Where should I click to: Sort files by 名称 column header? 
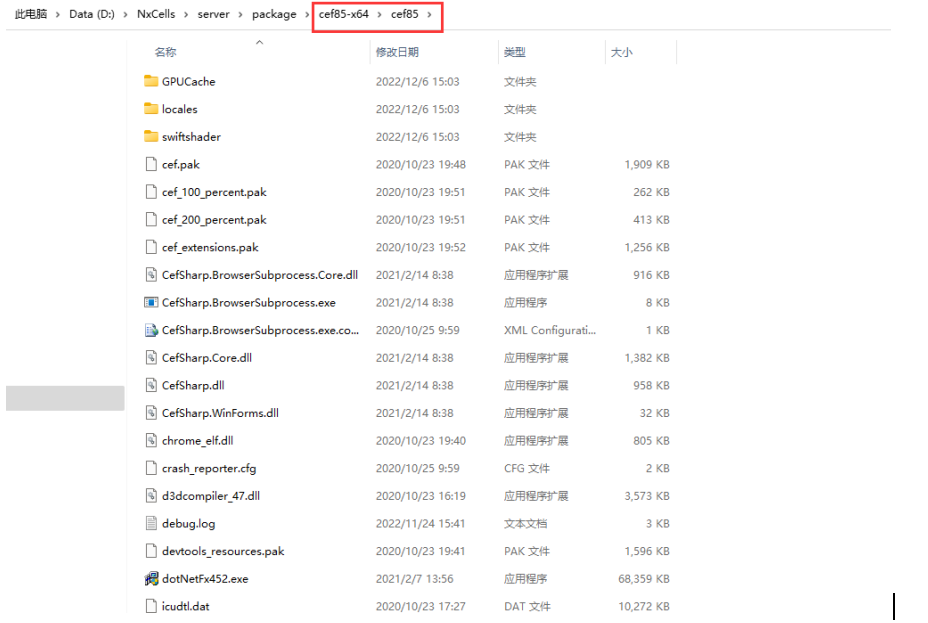(x=165, y=52)
